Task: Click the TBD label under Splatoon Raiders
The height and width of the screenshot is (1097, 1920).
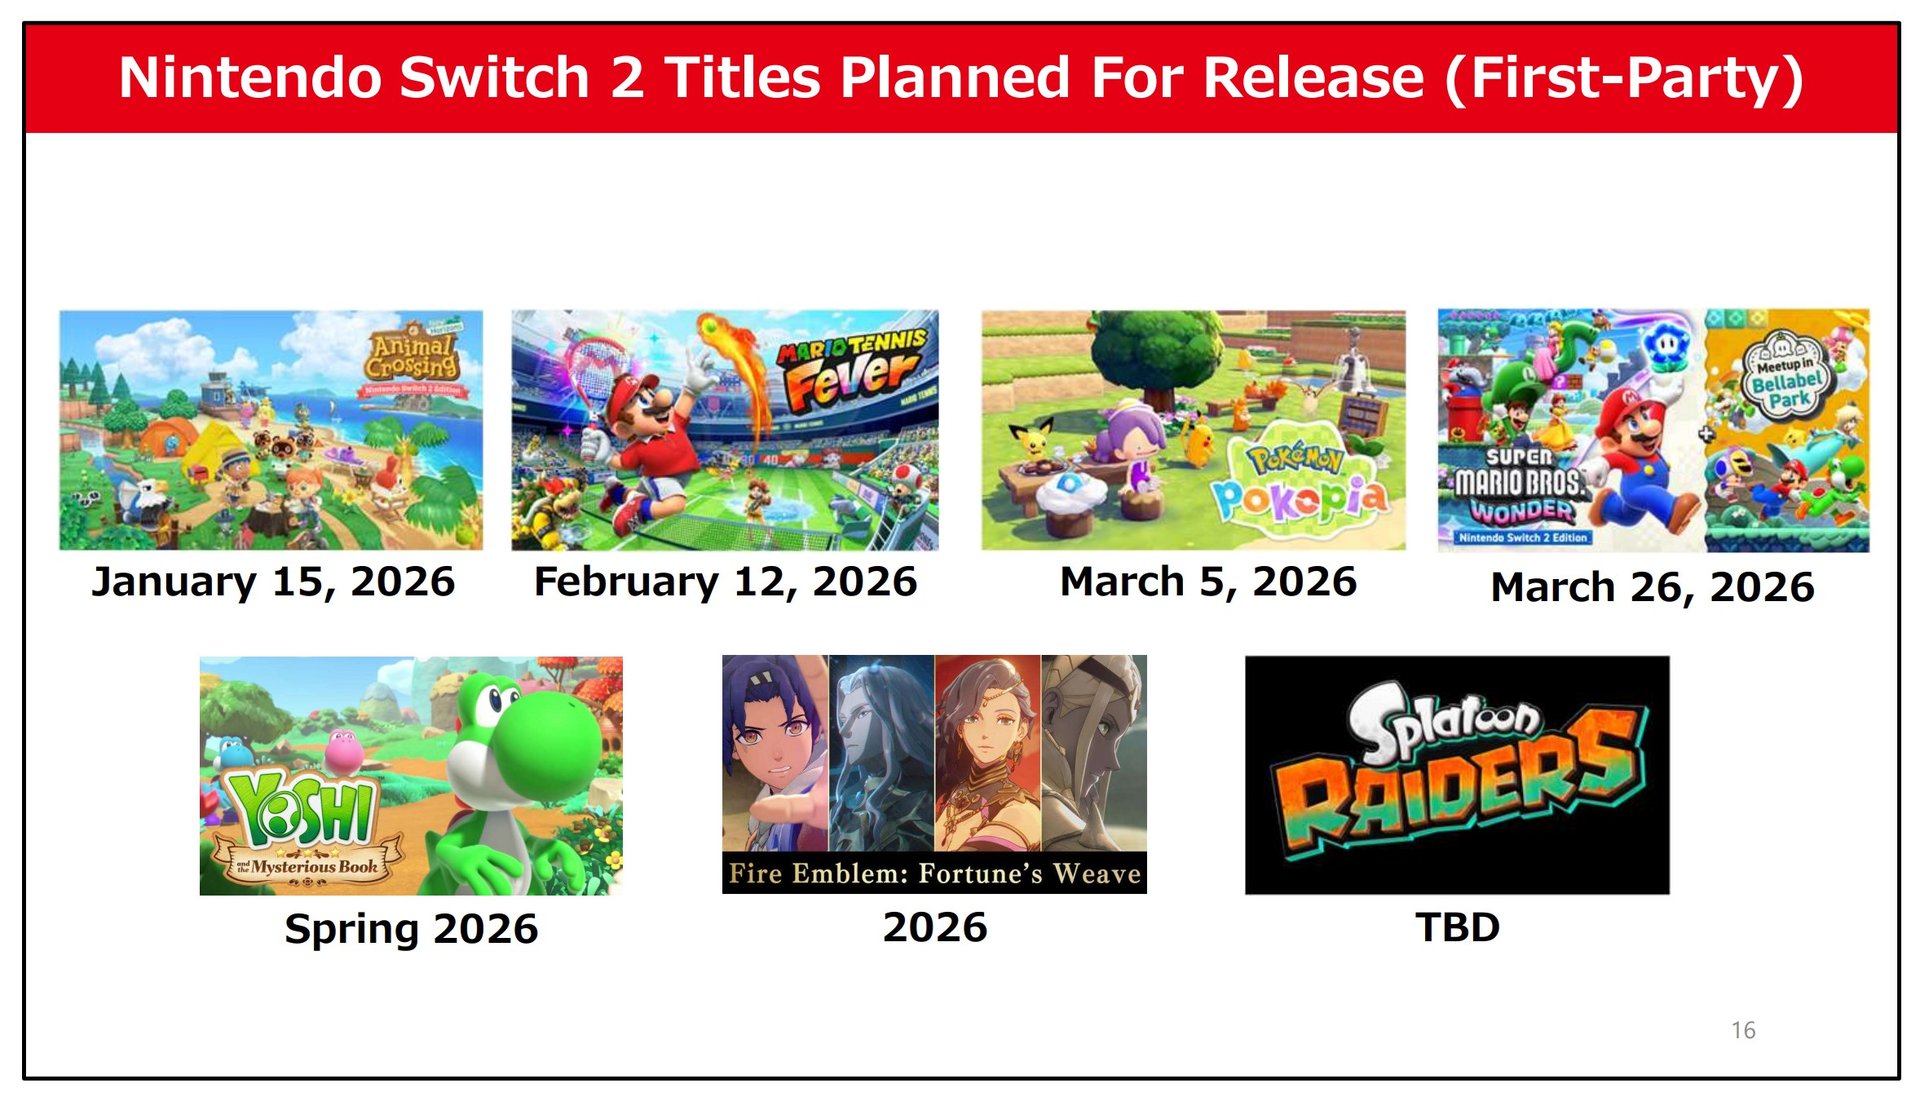Action: 1457,927
